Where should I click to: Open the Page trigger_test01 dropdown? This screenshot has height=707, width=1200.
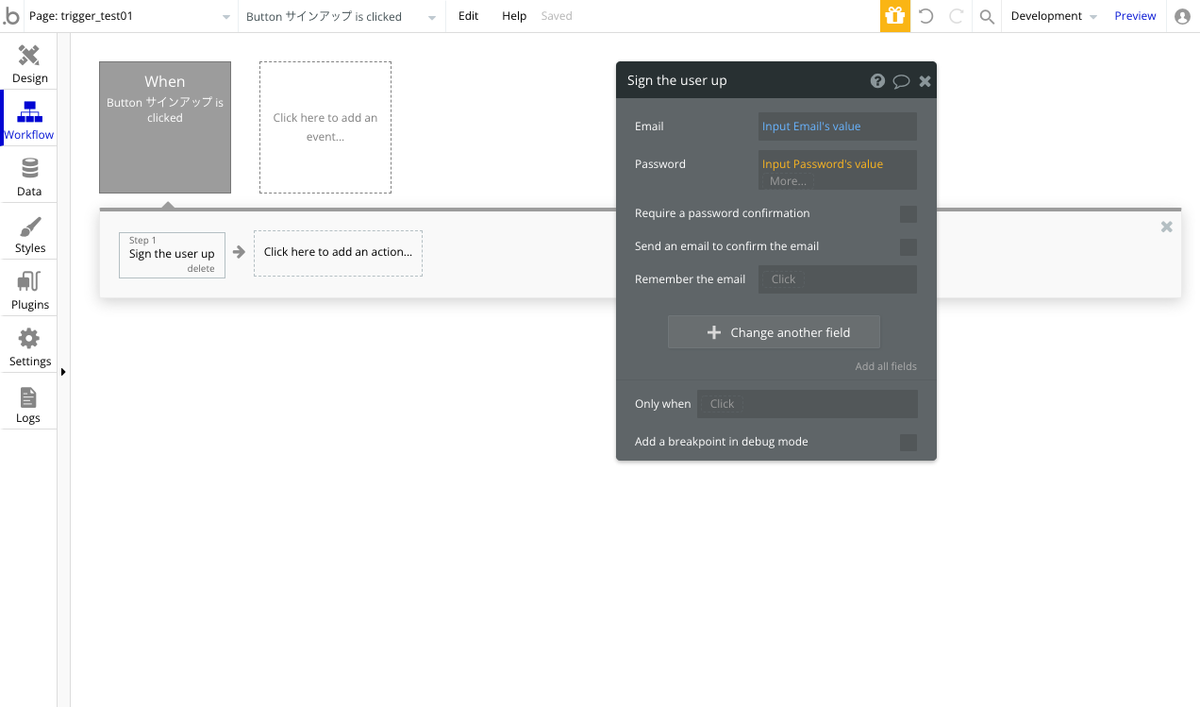pos(131,16)
